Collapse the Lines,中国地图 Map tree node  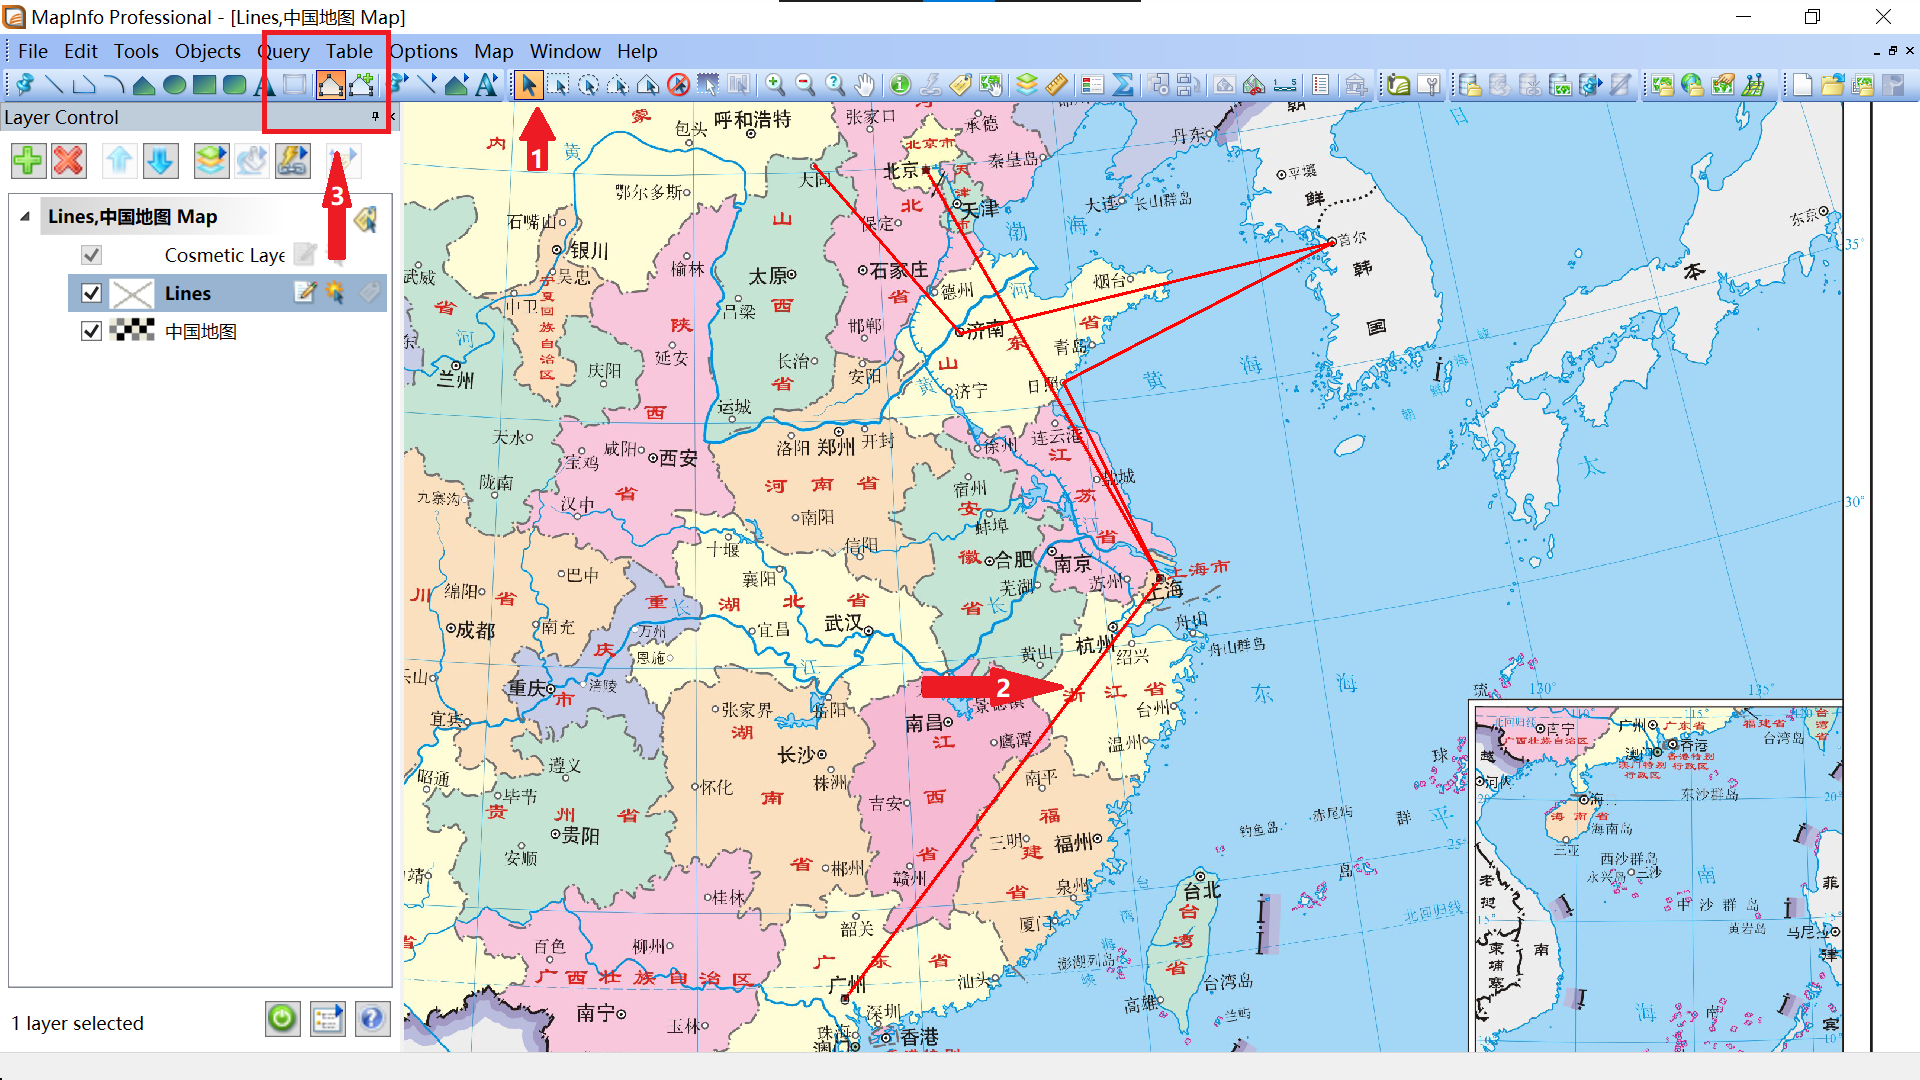tap(25, 217)
